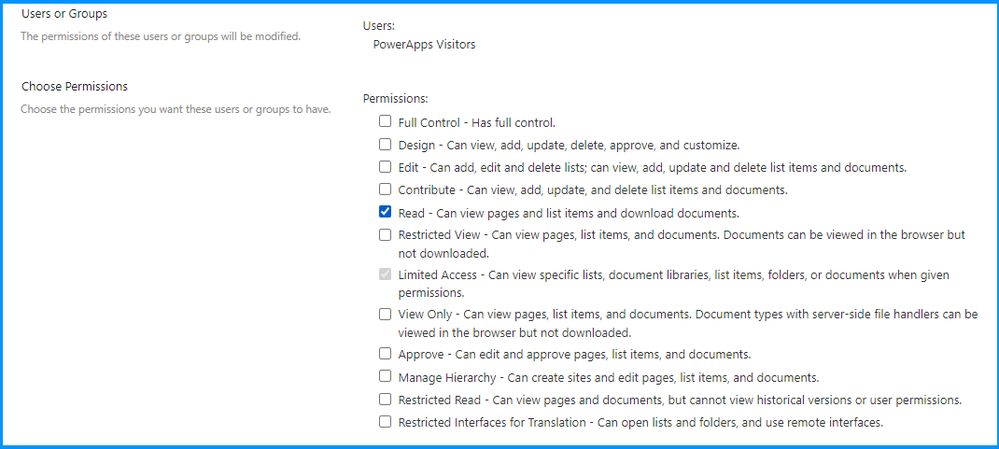Click the greyed-out Limited Access checkbox
The width and height of the screenshot is (999, 449).
385,274
